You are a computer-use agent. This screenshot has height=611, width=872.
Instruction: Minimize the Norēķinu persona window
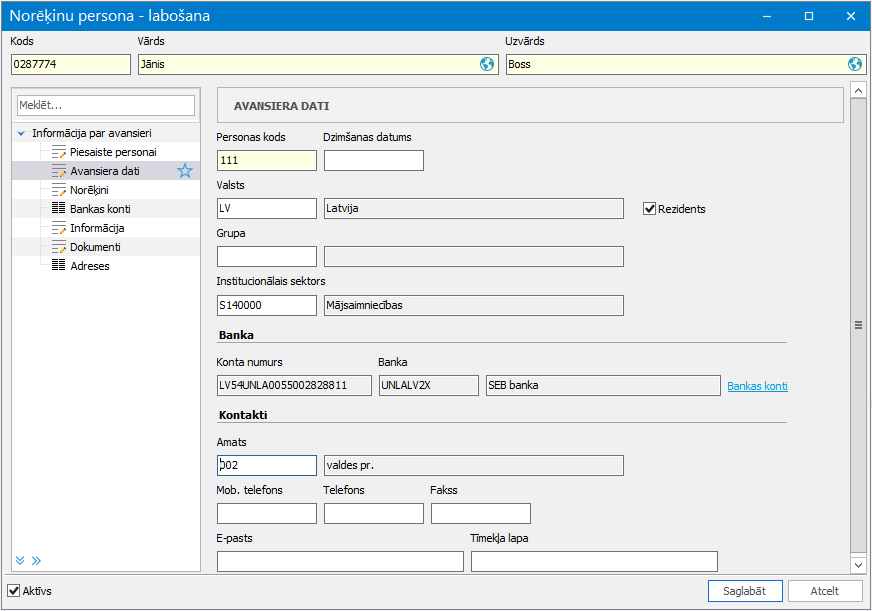[767, 16]
